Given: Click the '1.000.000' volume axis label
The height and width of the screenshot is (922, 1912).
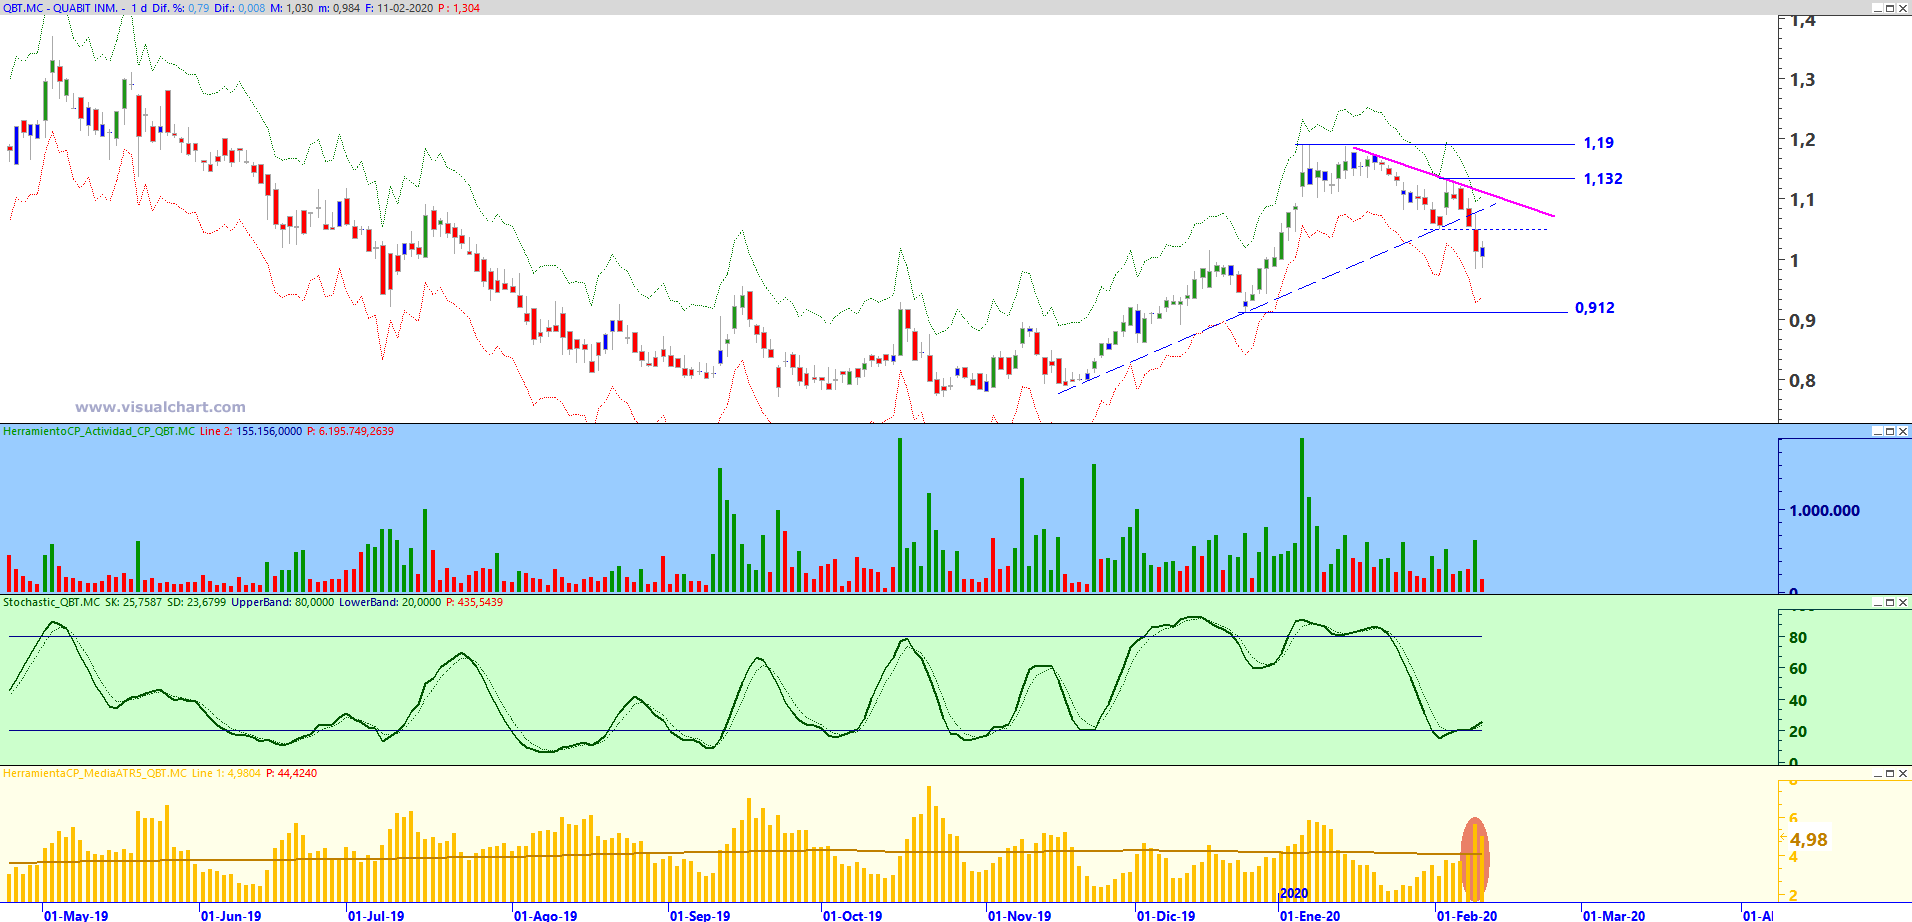Looking at the screenshot, I should 1824,511.
